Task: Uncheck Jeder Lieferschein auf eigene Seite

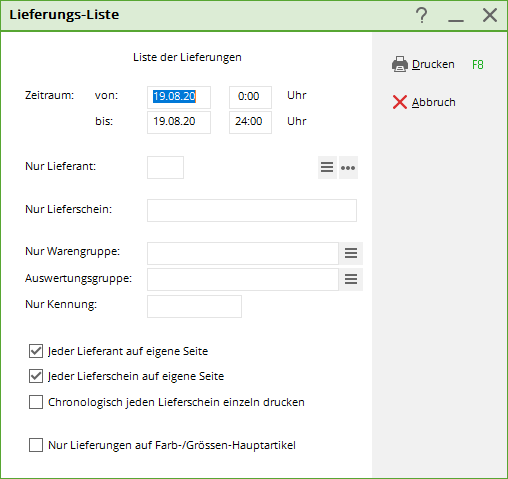Action: (x=36, y=376)
